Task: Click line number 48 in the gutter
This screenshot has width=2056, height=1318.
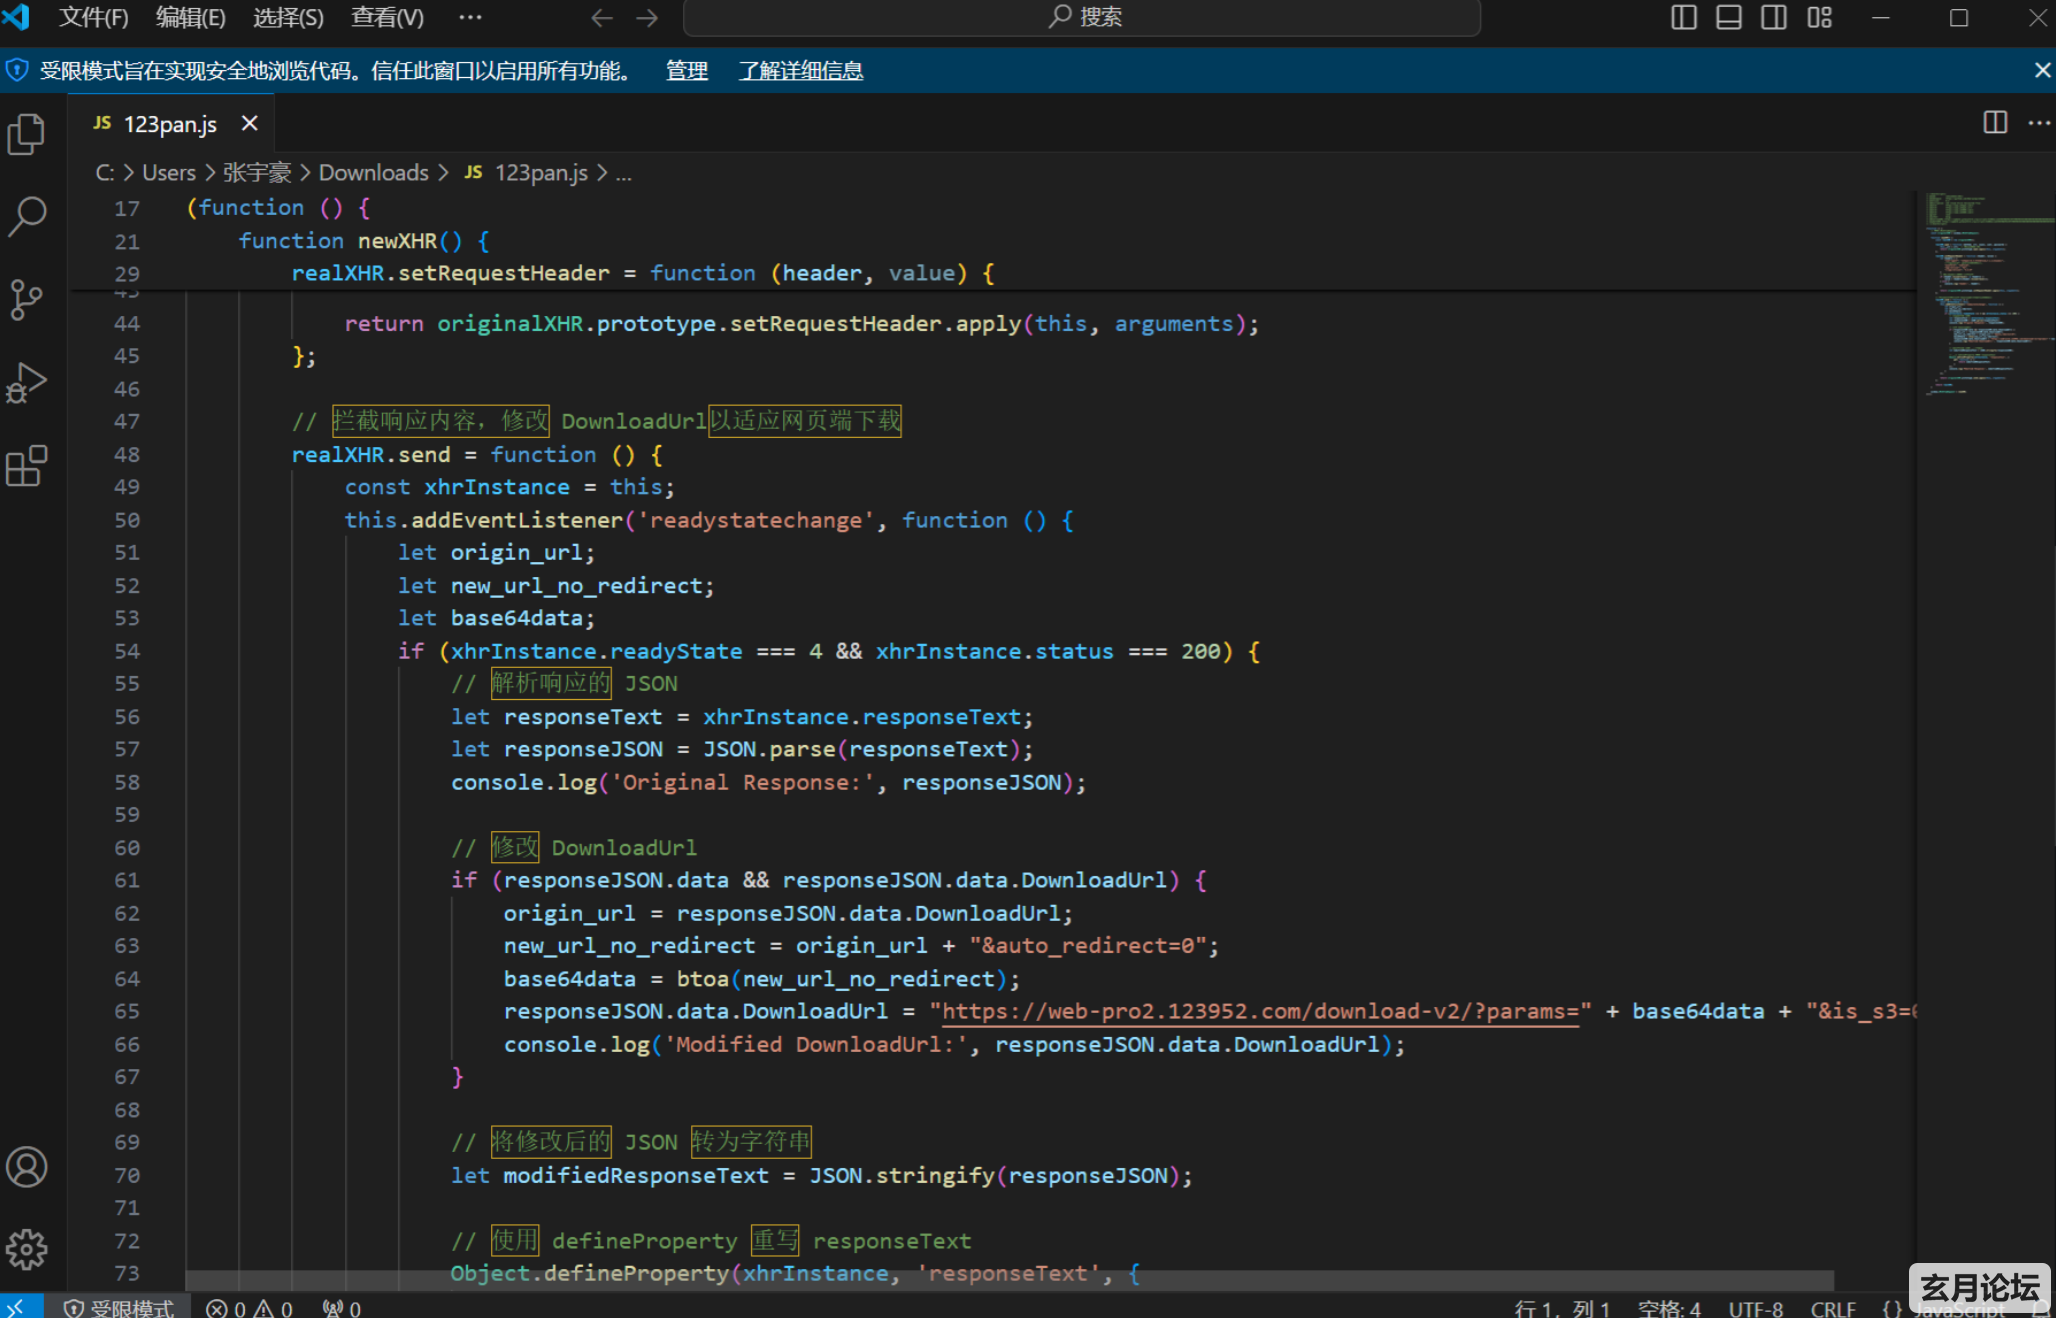Action: [x=127, y=455]
